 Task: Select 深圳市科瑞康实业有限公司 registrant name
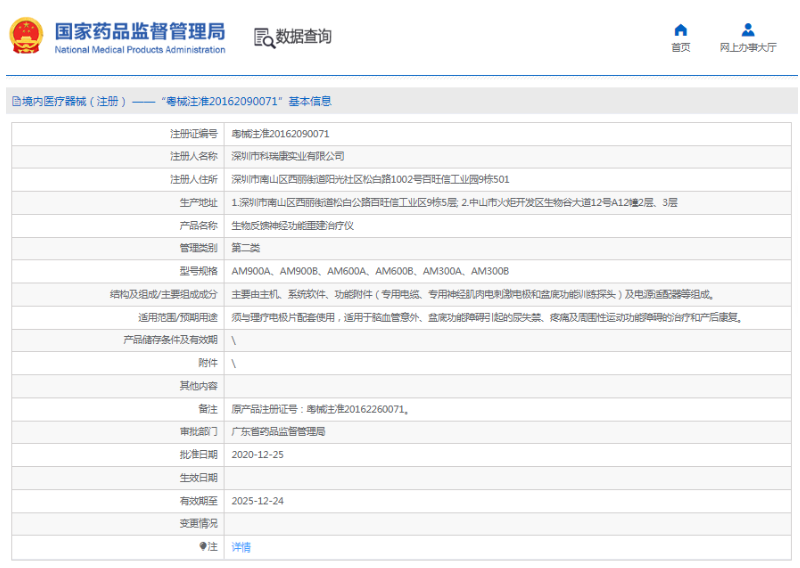288,156
